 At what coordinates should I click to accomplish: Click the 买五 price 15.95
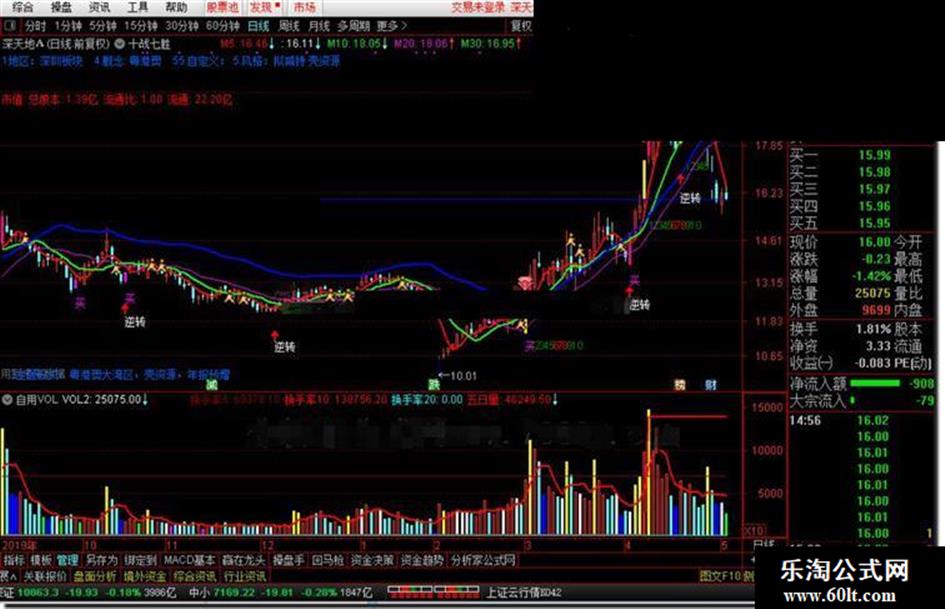[874, 223]
